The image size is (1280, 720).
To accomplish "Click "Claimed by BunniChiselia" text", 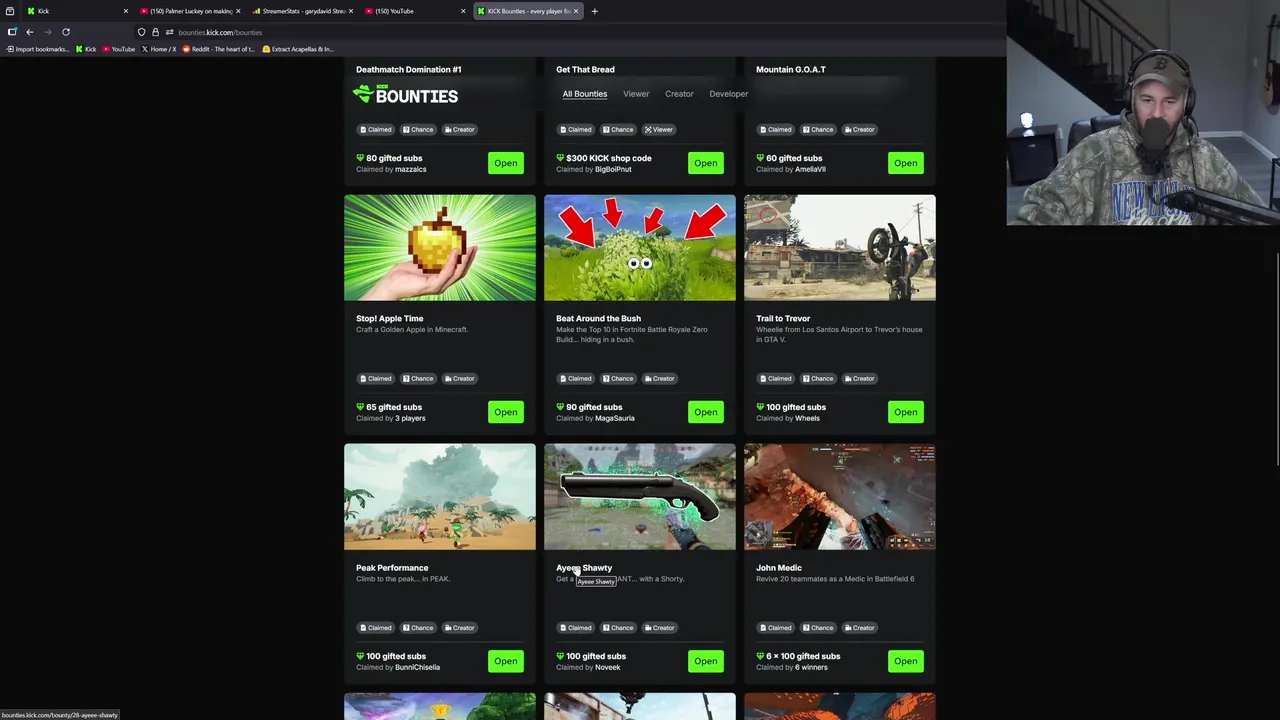I will [x=398, y=667].
